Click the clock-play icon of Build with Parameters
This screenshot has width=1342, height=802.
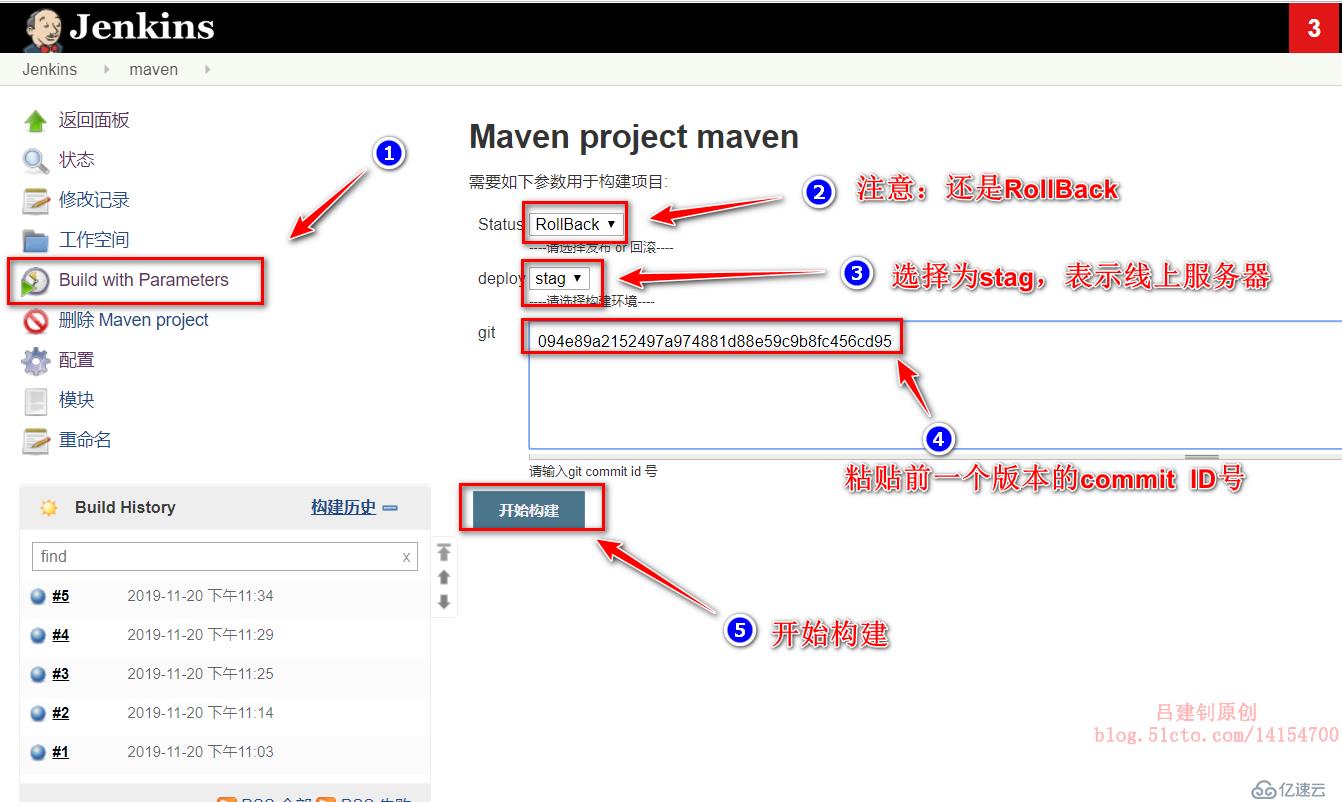point(35,281)
